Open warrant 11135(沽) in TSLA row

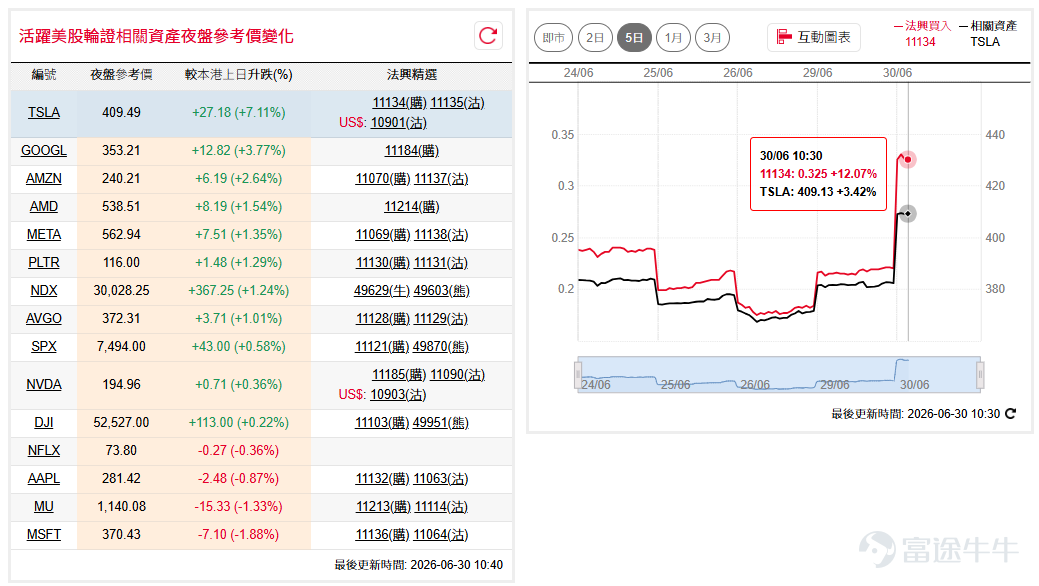[457, 103]
